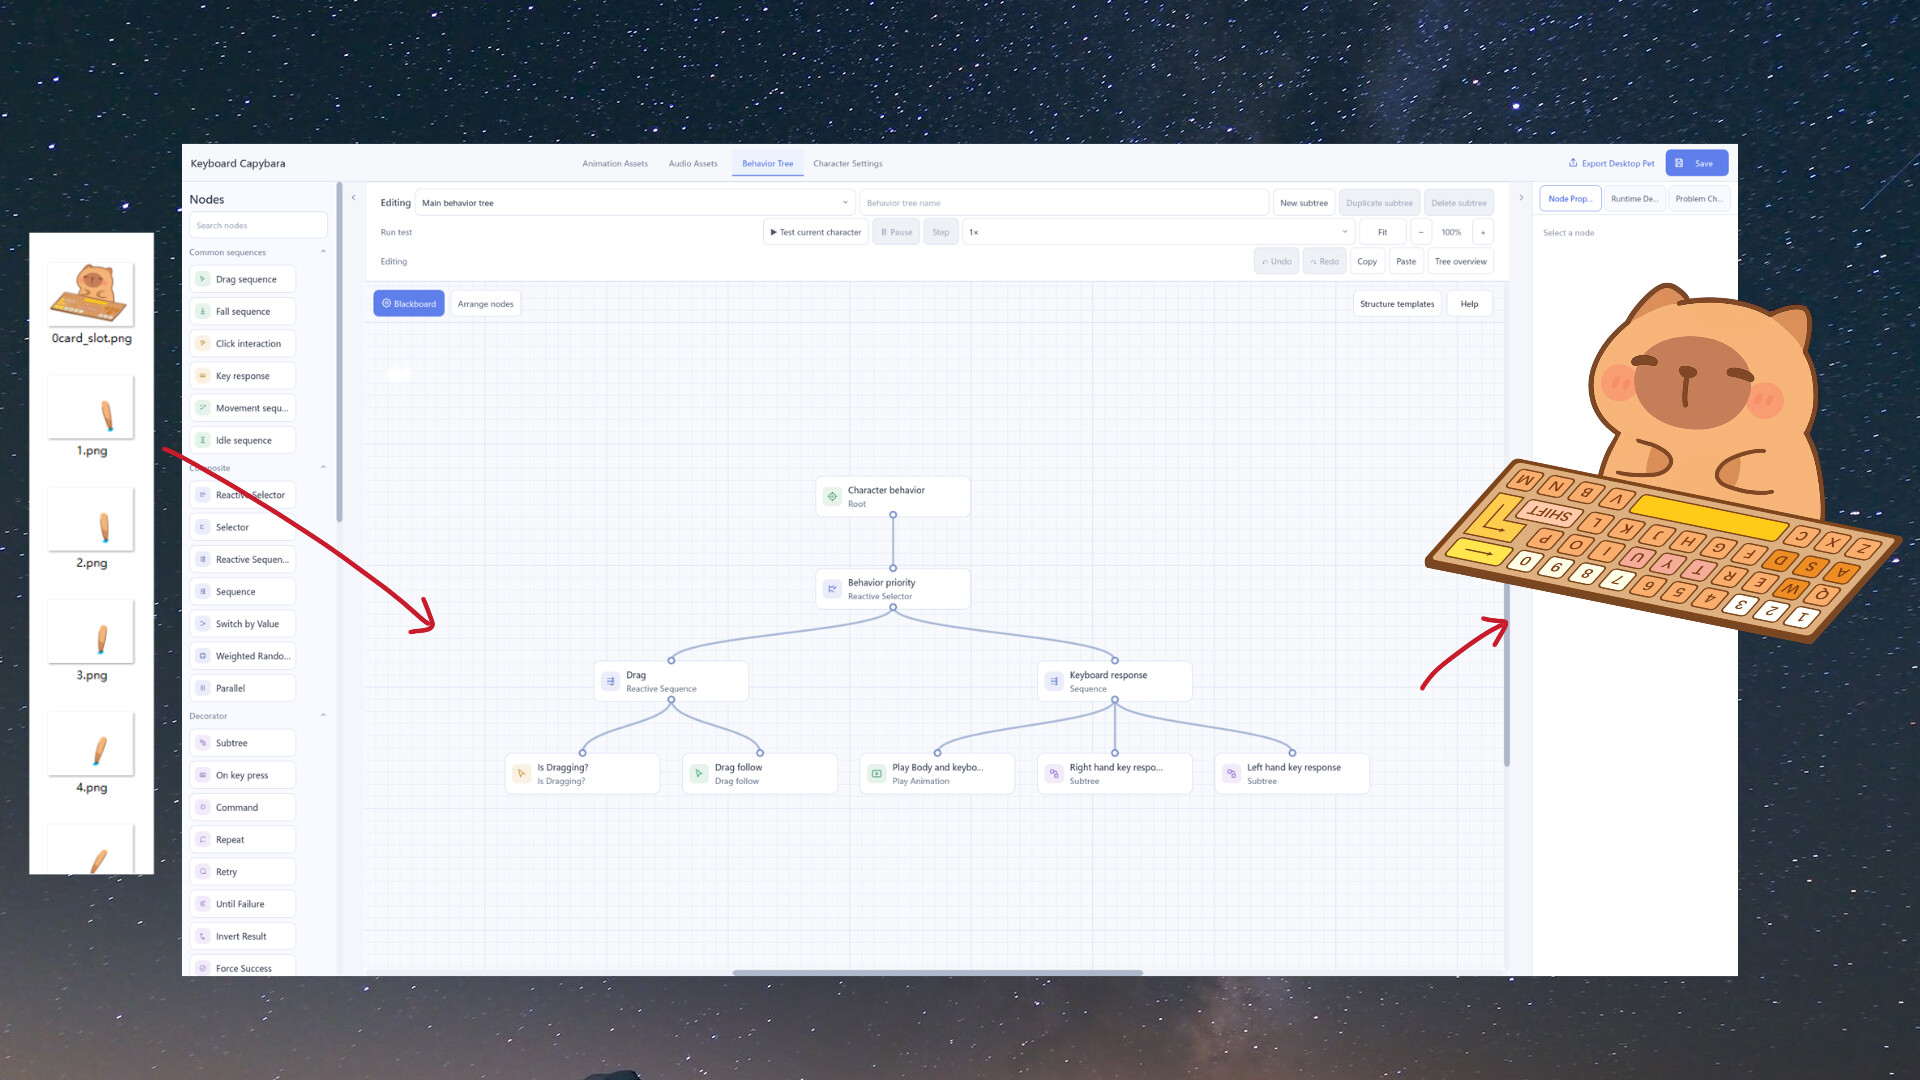
Task: Select the Play Body animation node icon
Action: pos(877,773)
